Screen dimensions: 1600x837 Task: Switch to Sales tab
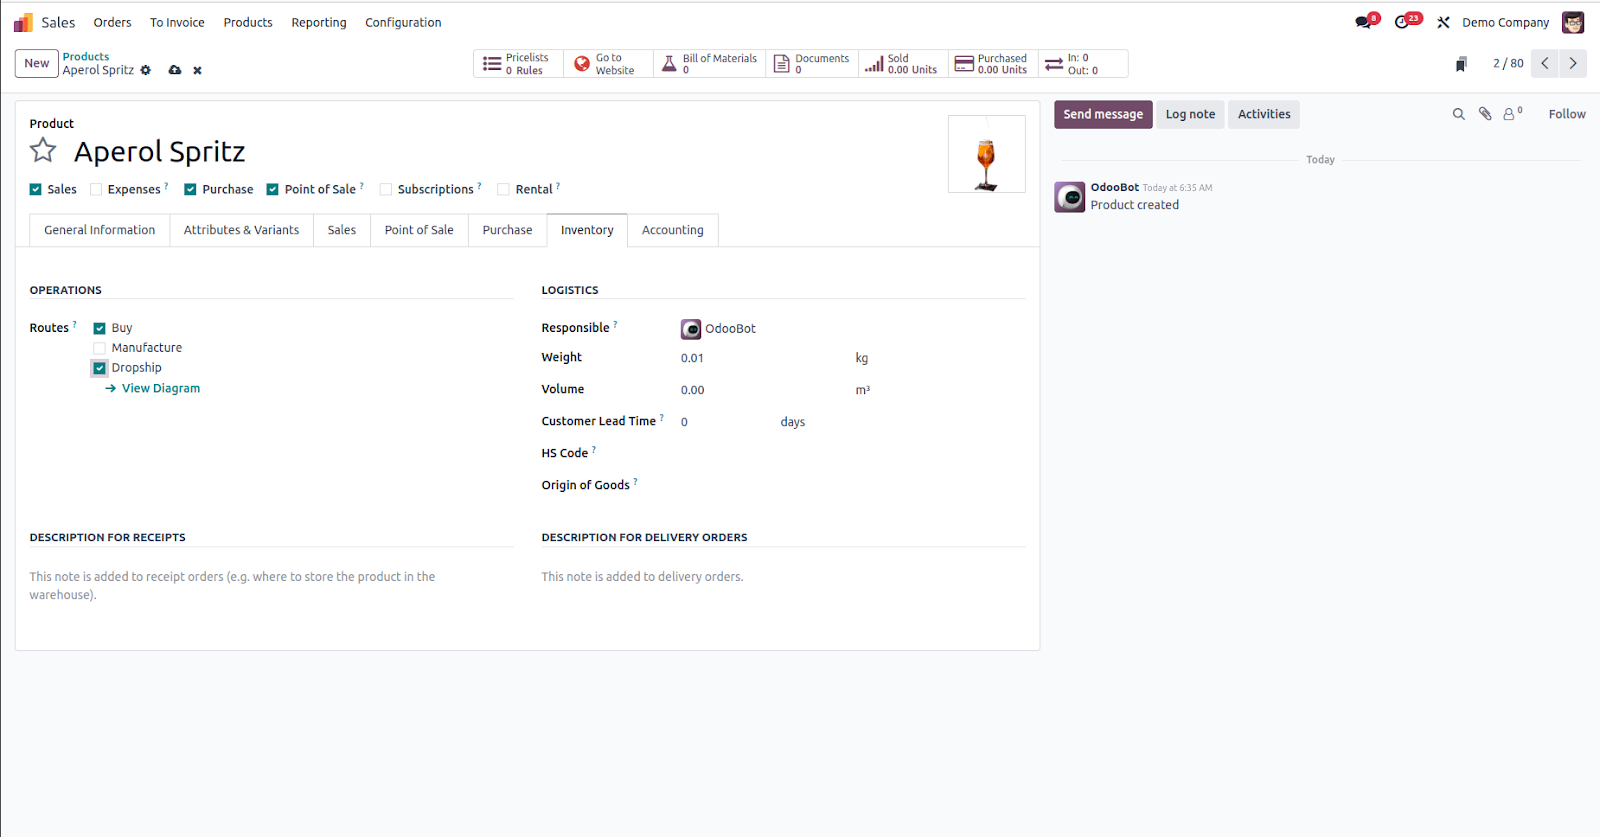point(342,230)
